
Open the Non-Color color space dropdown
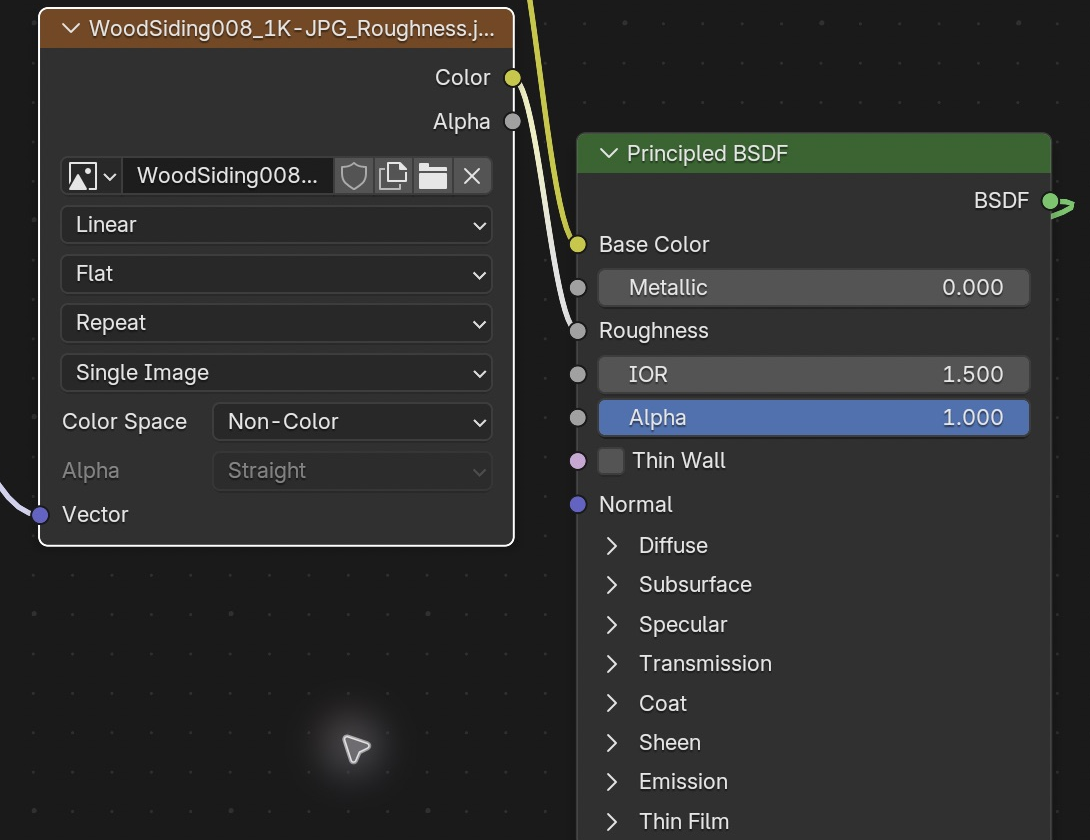coord(352,422)
